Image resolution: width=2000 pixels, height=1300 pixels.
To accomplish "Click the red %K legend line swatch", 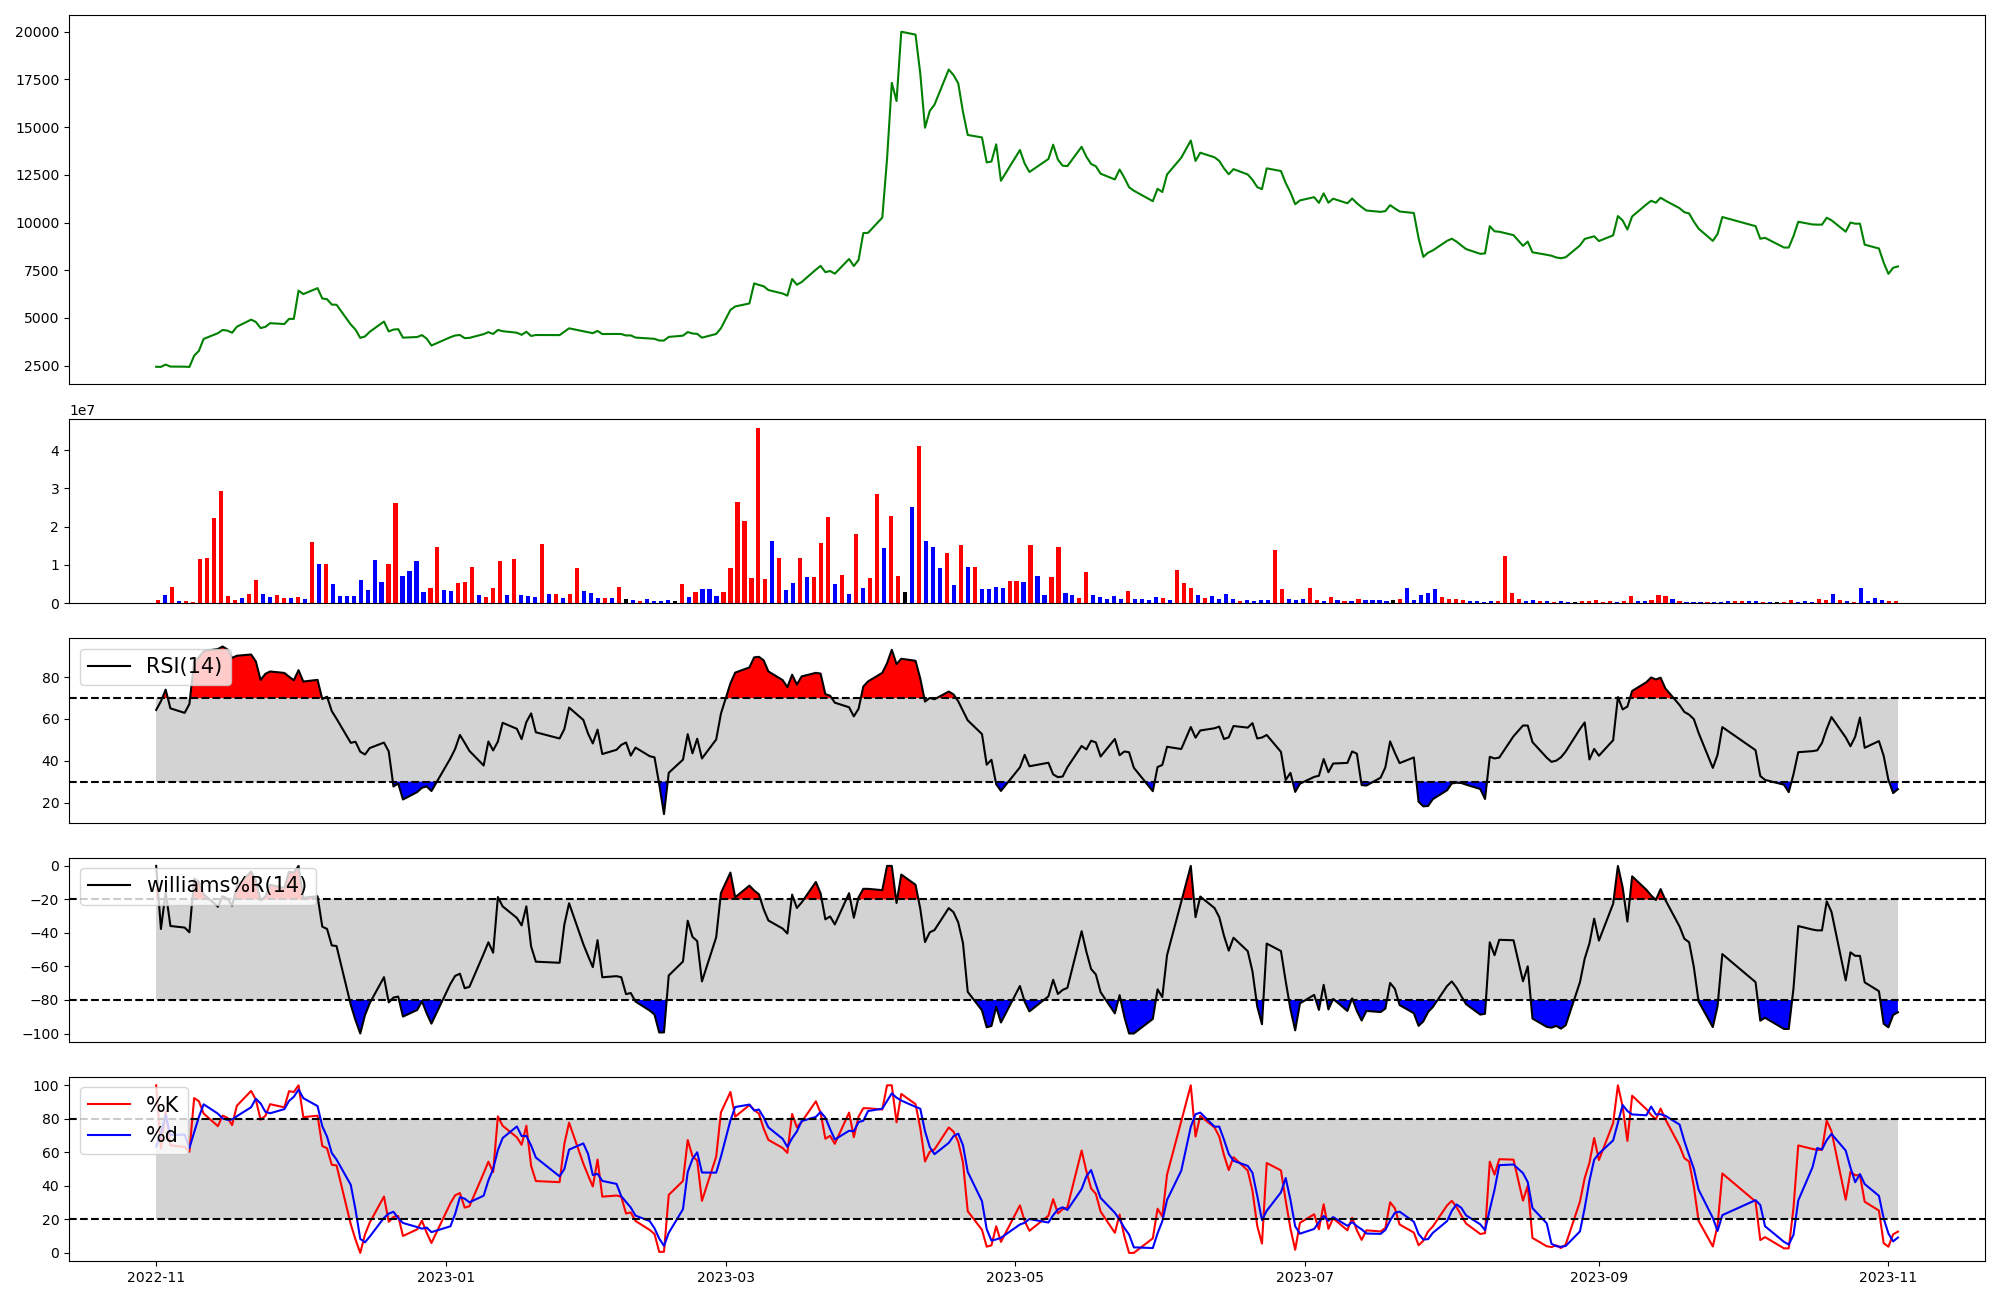I will [109, 1104].
